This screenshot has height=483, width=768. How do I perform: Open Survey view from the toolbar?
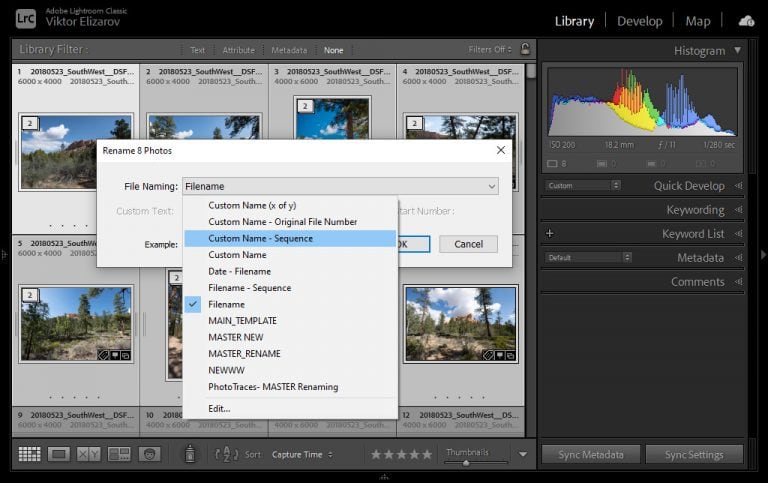(119, 455)
